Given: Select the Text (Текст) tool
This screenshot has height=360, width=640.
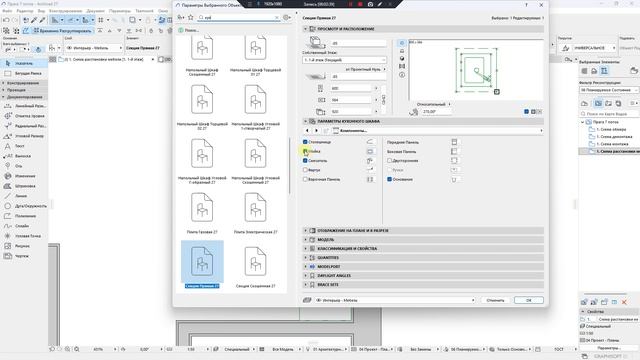Looking at the screenshot, I should 24,146.
